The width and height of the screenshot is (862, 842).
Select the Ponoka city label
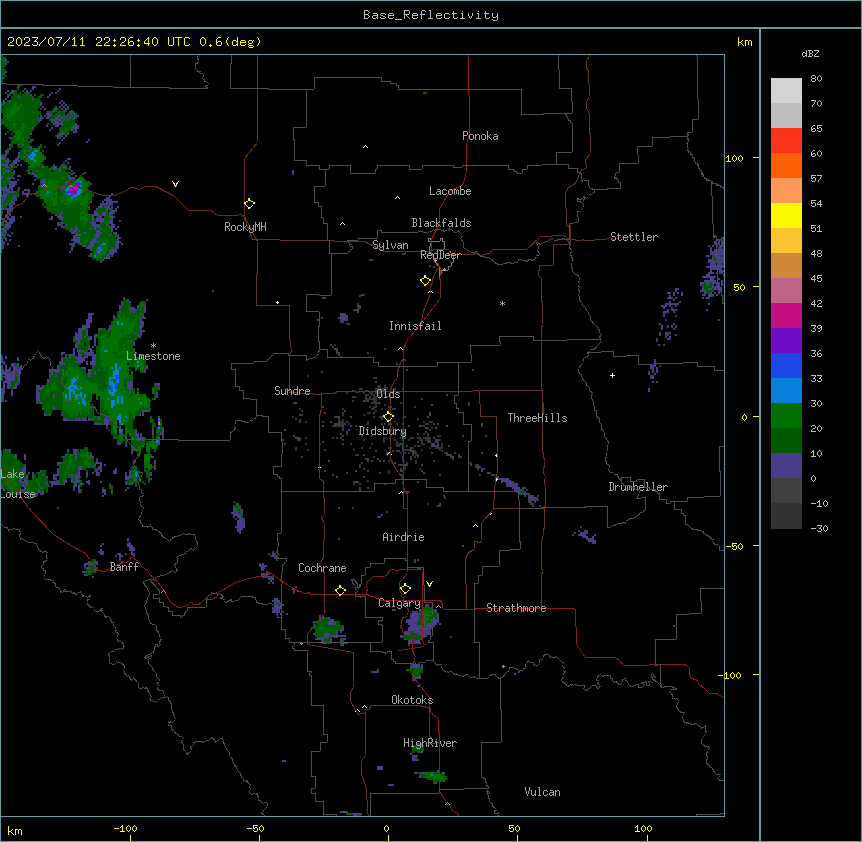(x=480, y=136)
